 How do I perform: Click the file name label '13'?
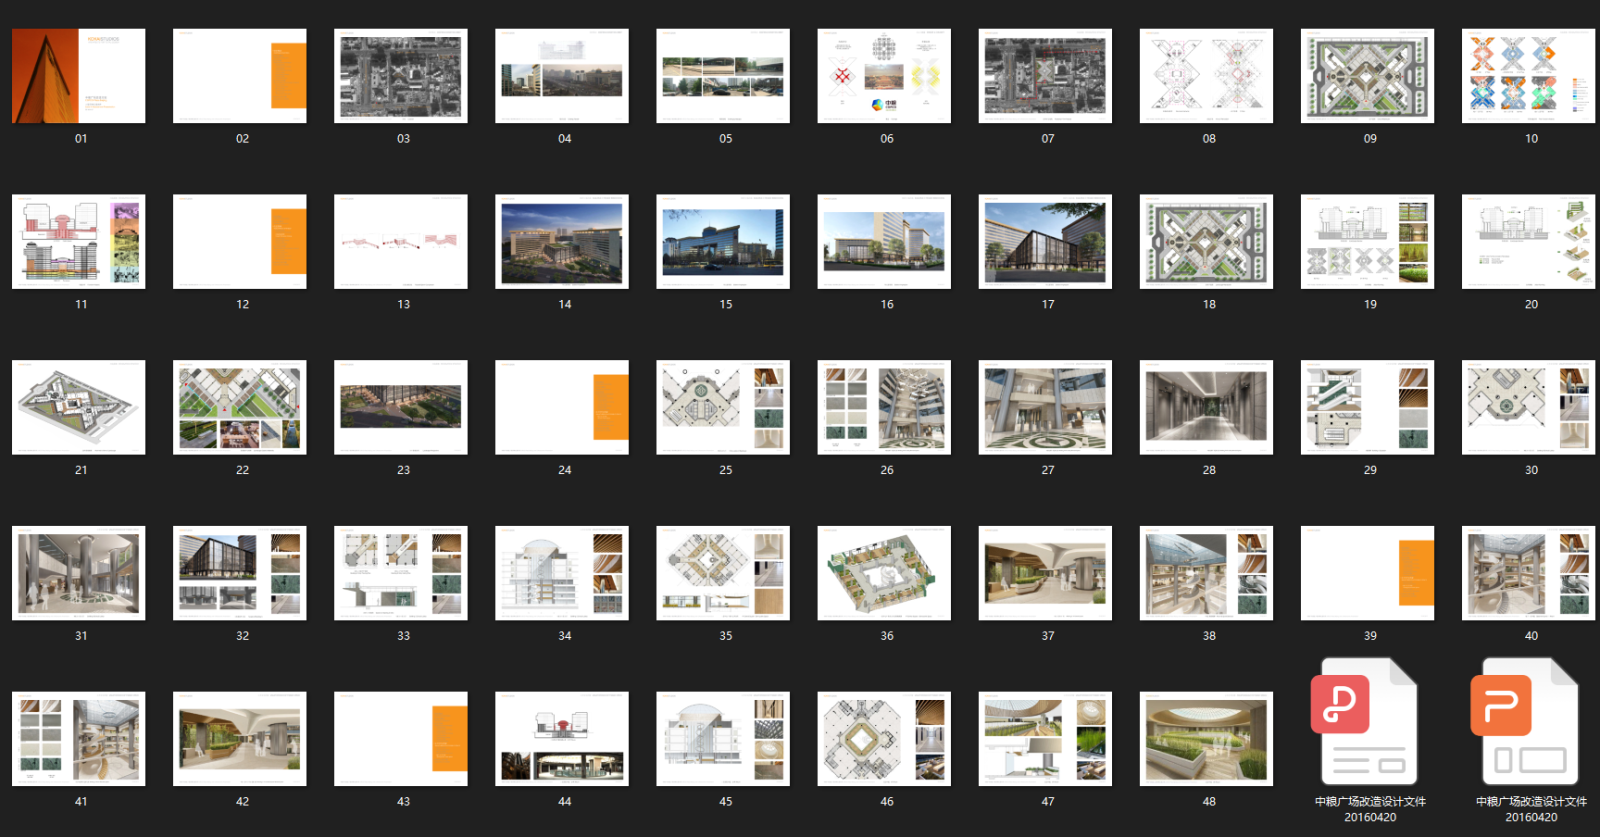[404, 305]
